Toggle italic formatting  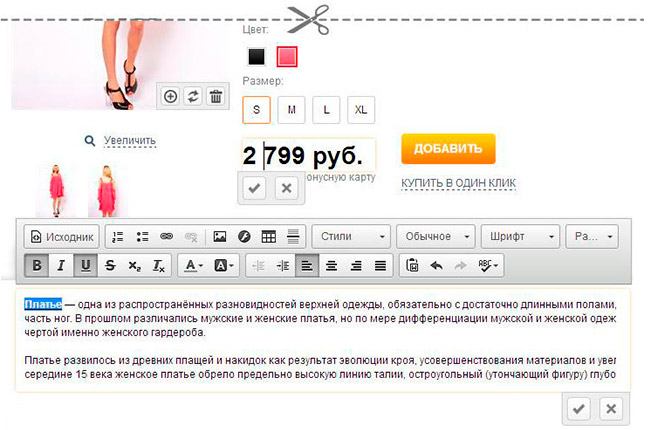[61, 265]
